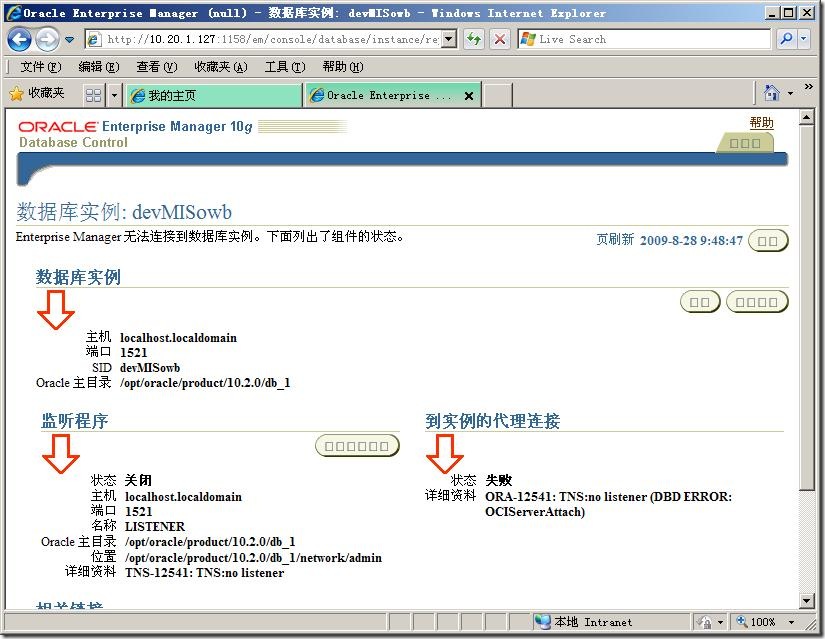Click the 100% zoom level button

pyautogui.click(x=756, y=622)
